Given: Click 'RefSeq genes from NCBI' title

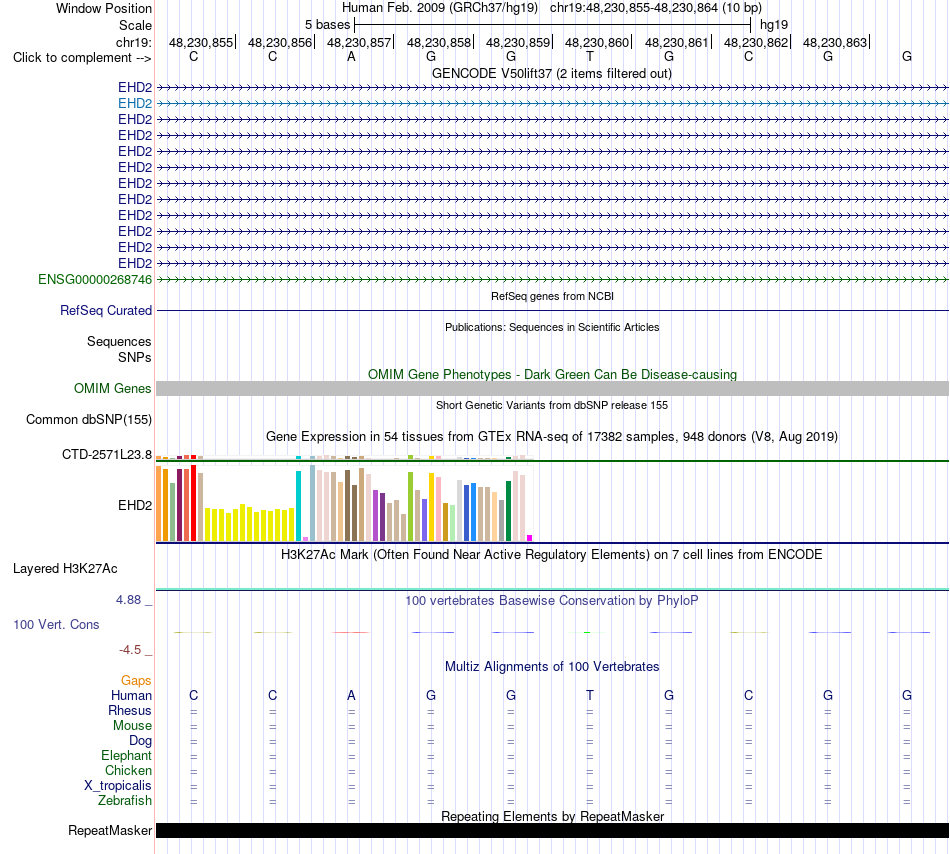Looking at the screenshot, I should pyautogui.click(x=552, y=296).
